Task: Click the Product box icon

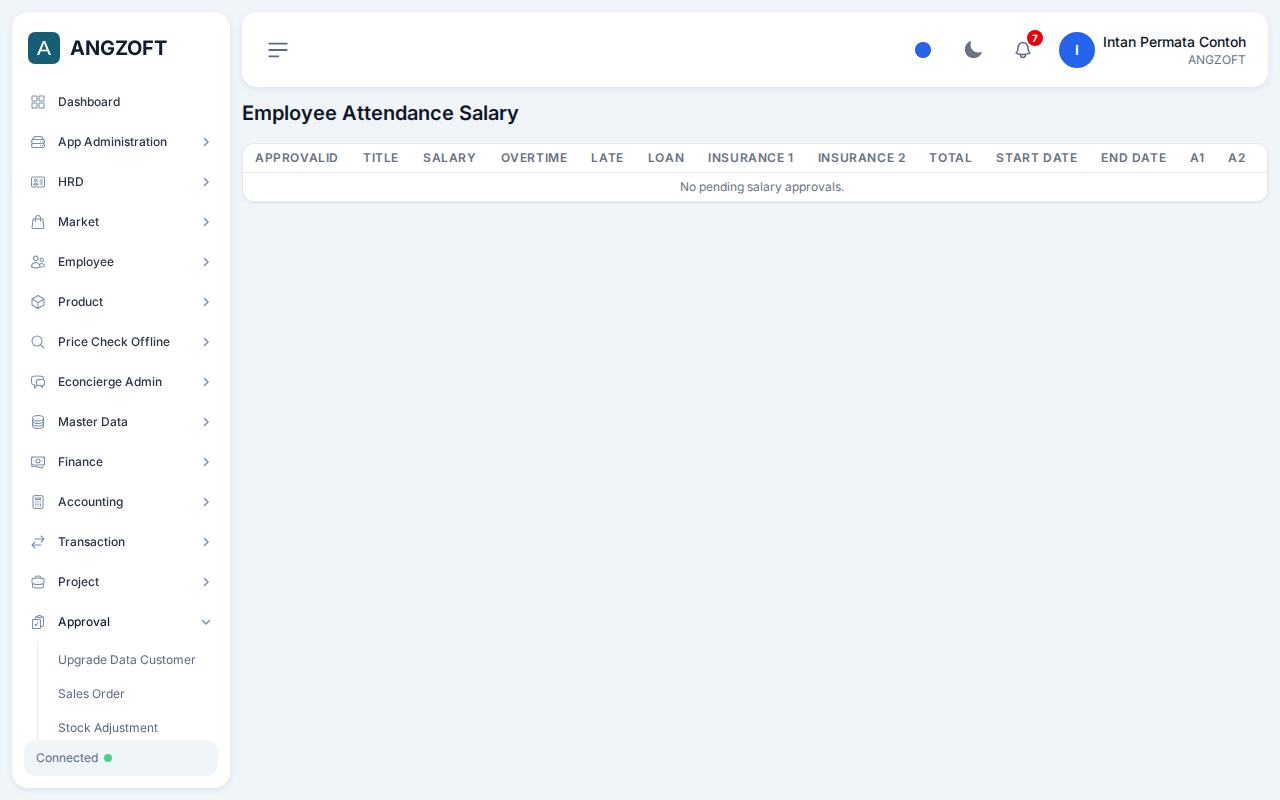Action: pos(38,302)
